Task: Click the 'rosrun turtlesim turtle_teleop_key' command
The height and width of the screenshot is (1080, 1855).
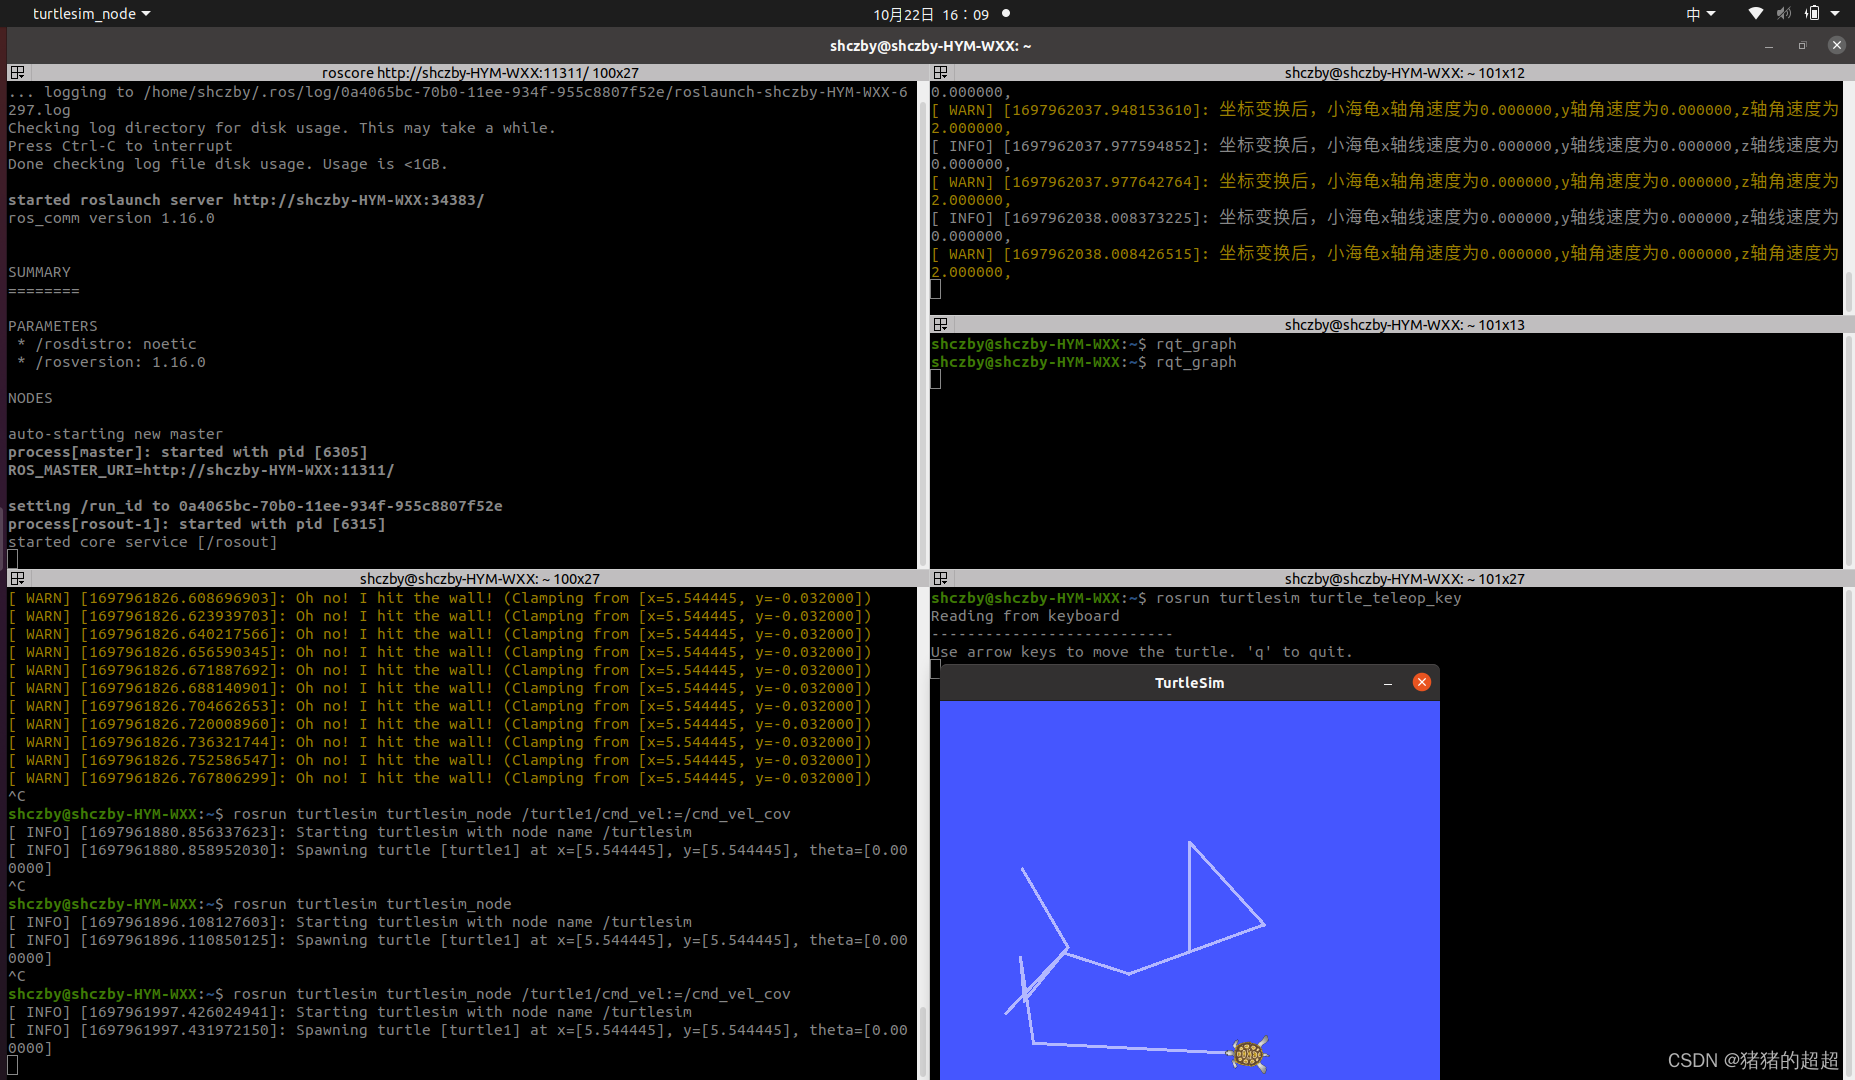Action: click(x=1309, y=598)
